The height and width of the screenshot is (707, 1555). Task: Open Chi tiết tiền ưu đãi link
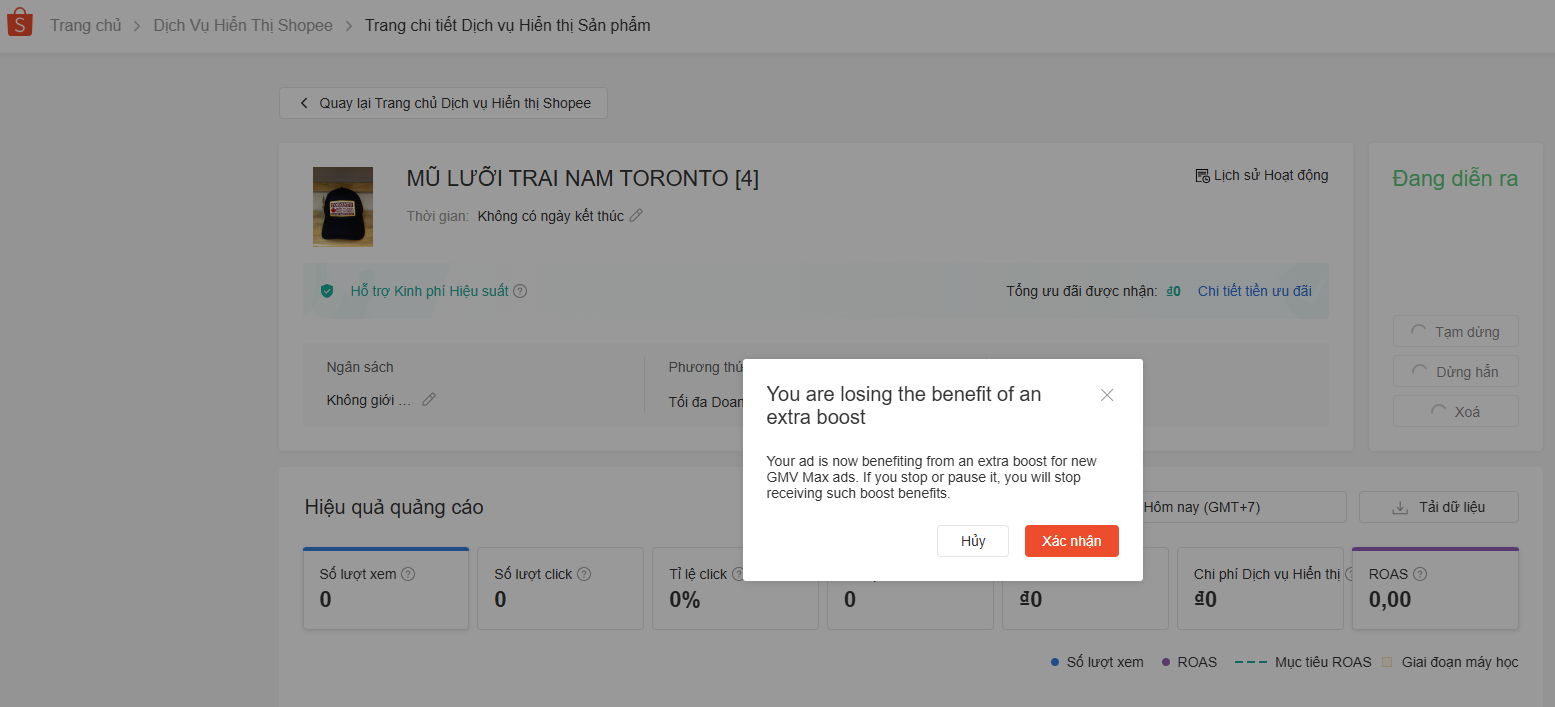1254,291
